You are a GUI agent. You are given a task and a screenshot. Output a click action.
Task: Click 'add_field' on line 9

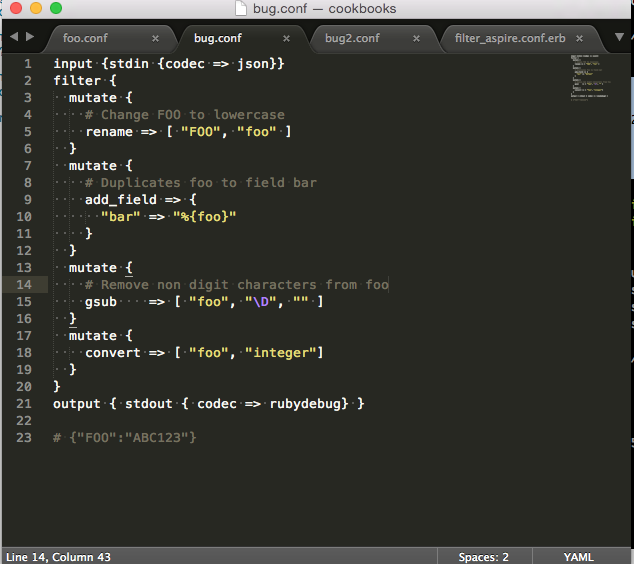(120, 200)
